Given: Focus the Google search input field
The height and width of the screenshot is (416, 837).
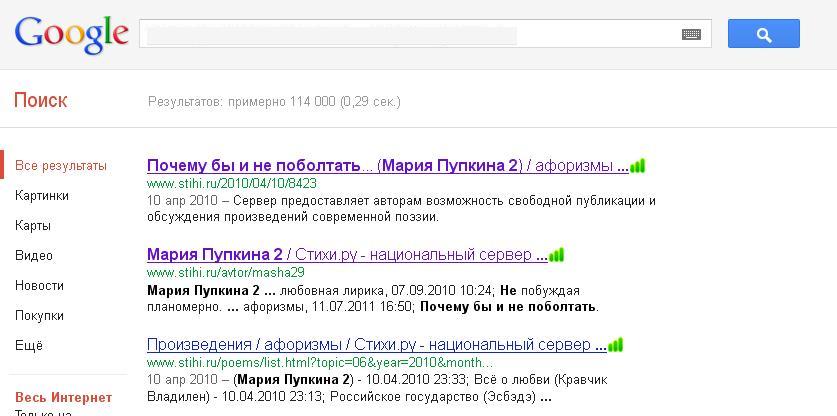Looking at the screenshot, I should click(x=410, y=35).
